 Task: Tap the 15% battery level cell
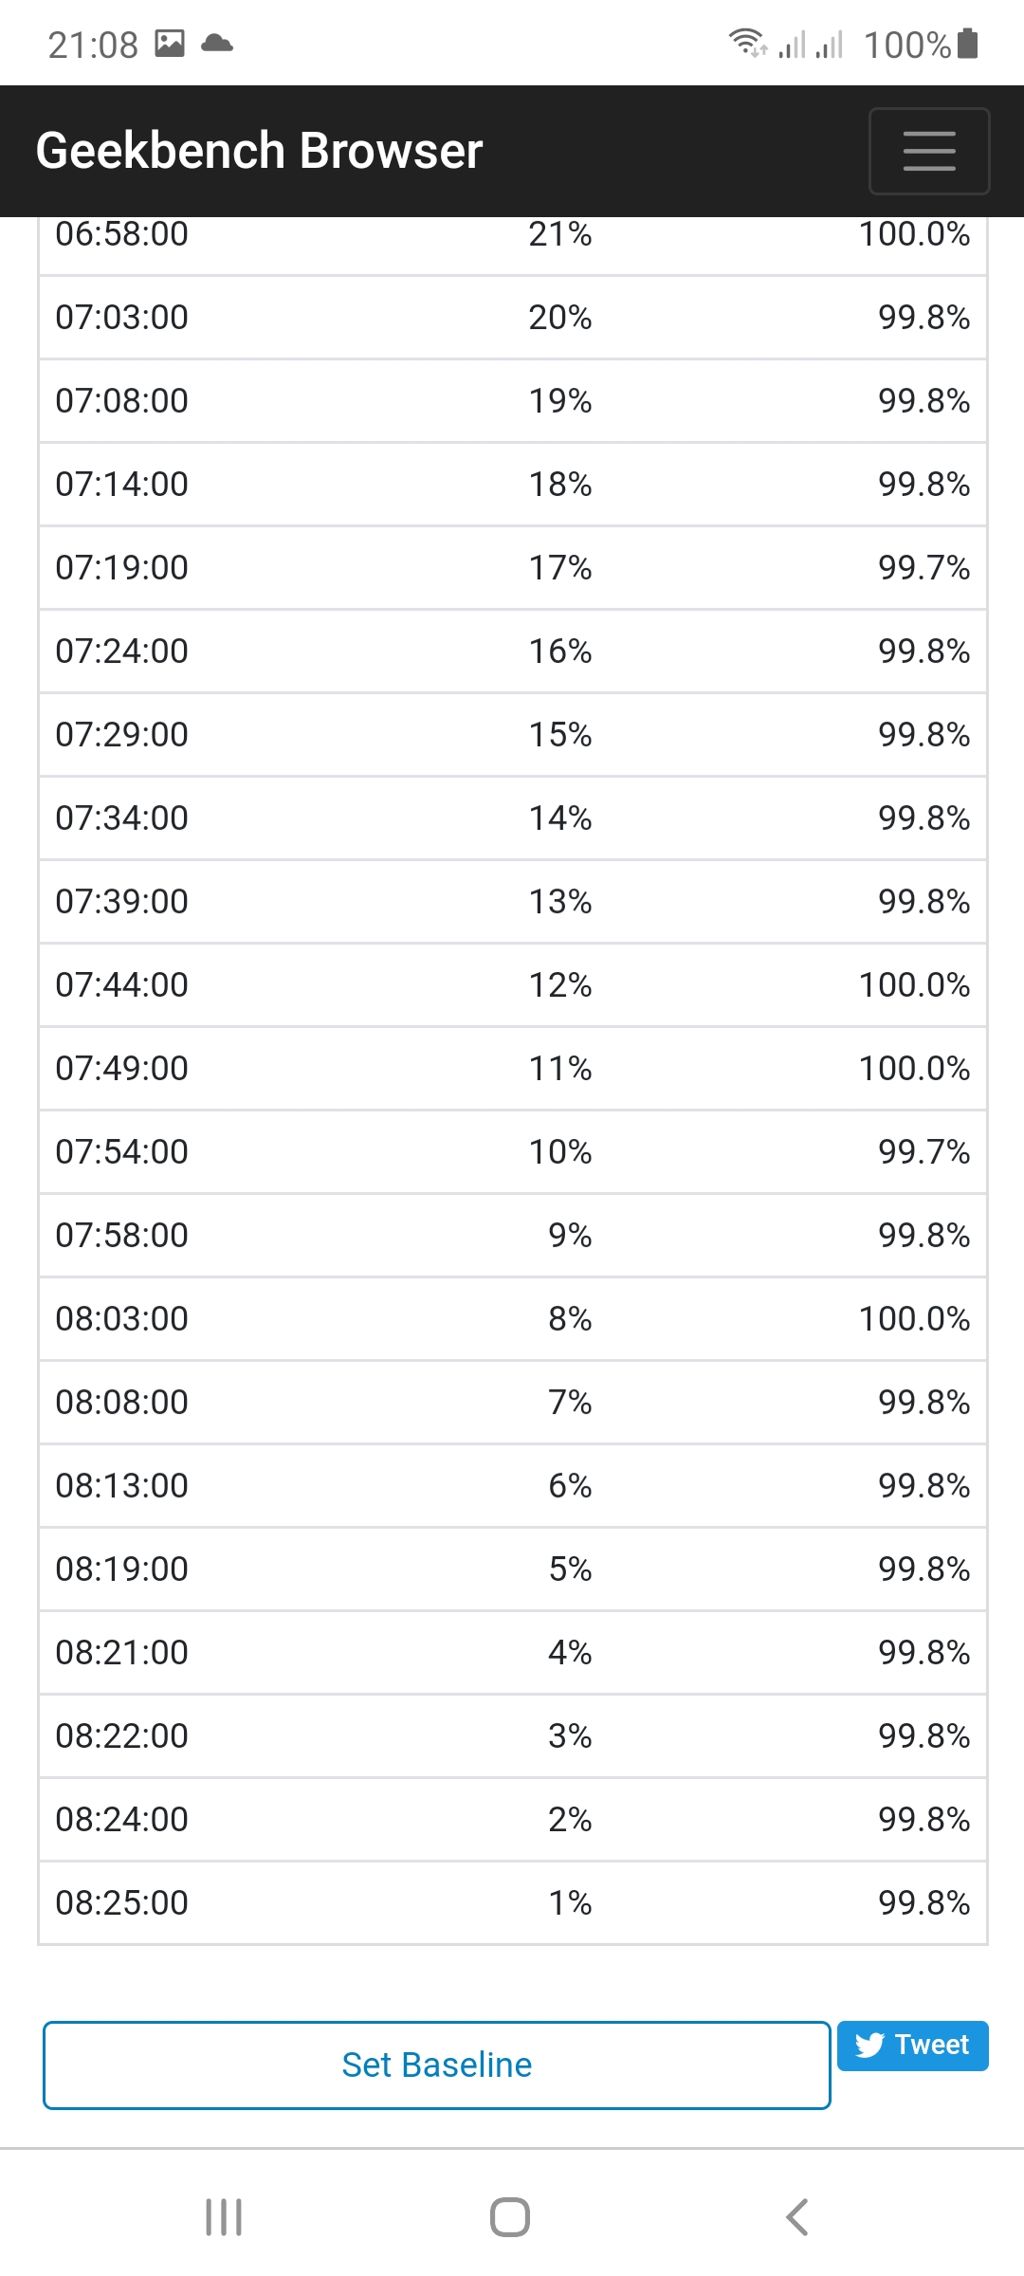point(560,735)
